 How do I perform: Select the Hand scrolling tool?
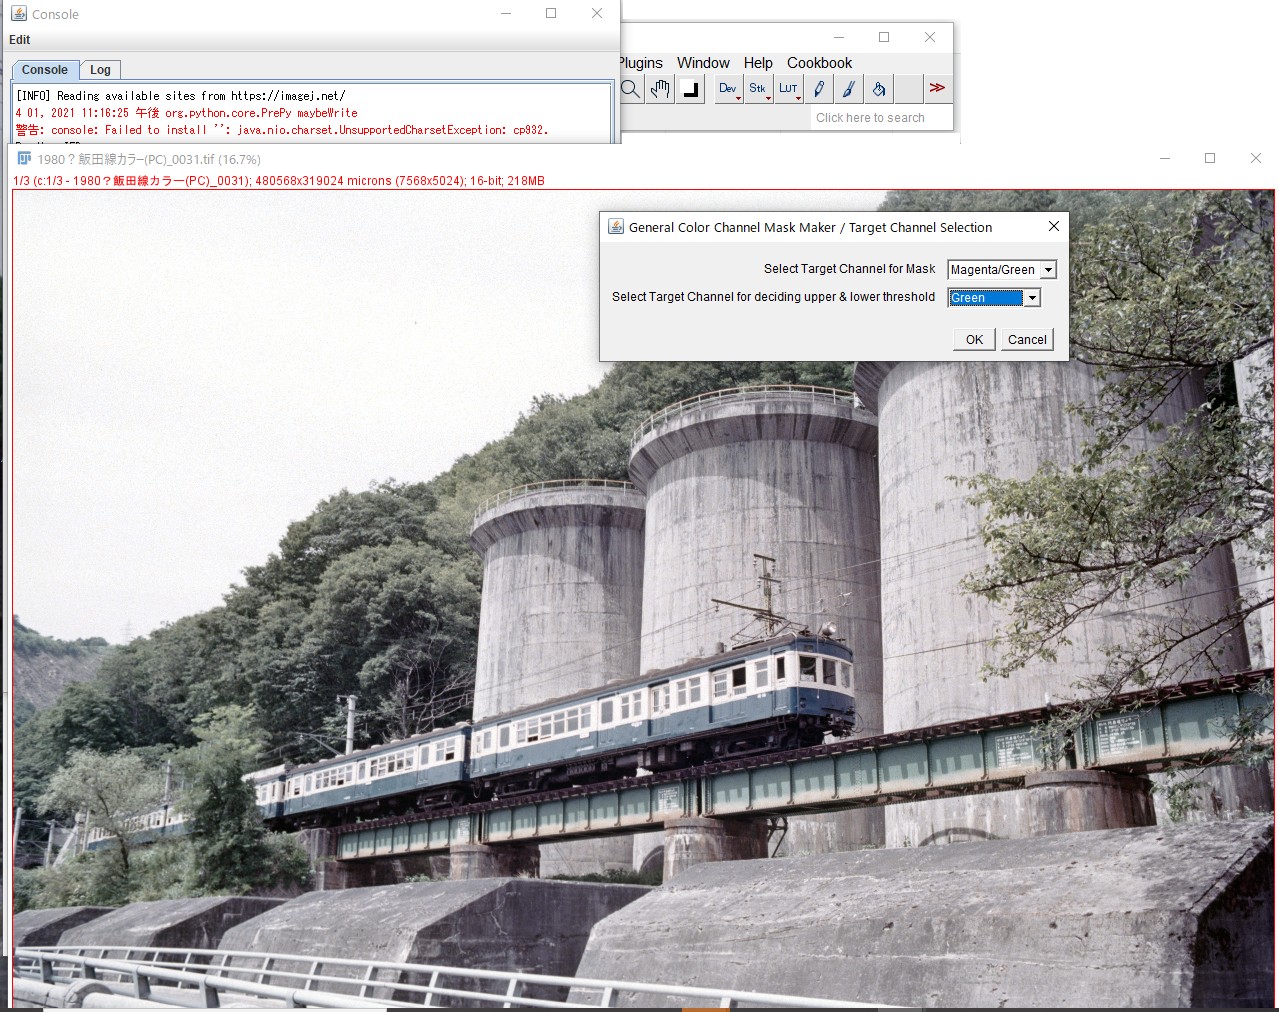660,89
